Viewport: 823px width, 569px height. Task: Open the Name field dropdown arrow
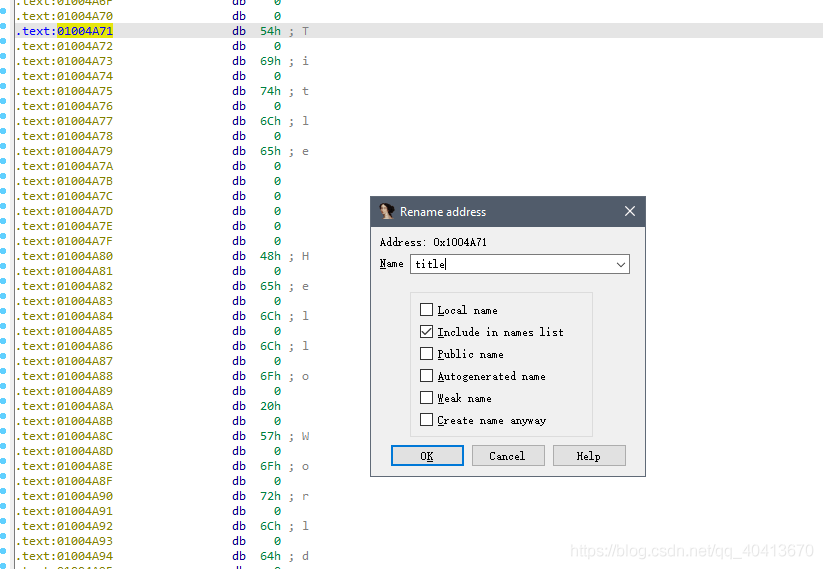[x=621, y=264]
